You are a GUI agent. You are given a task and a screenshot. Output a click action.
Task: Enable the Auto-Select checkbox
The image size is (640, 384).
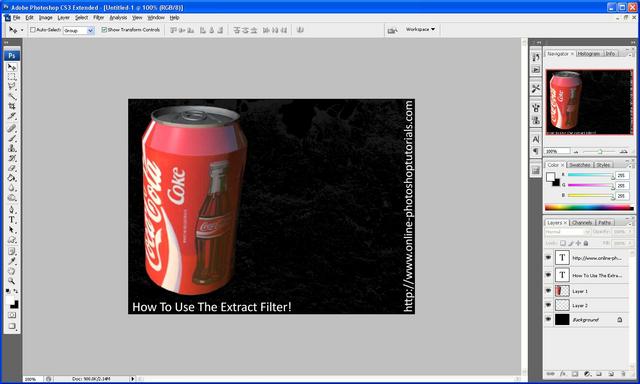(x=33, y=30)
